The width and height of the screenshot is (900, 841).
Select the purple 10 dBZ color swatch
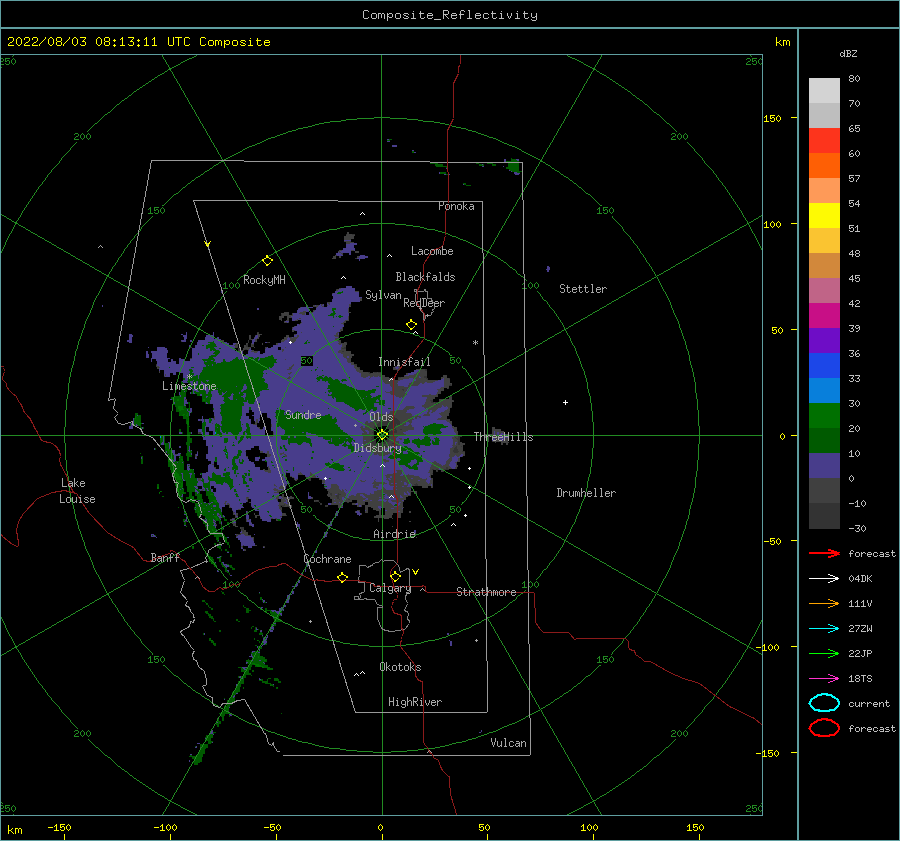point(824,465)
